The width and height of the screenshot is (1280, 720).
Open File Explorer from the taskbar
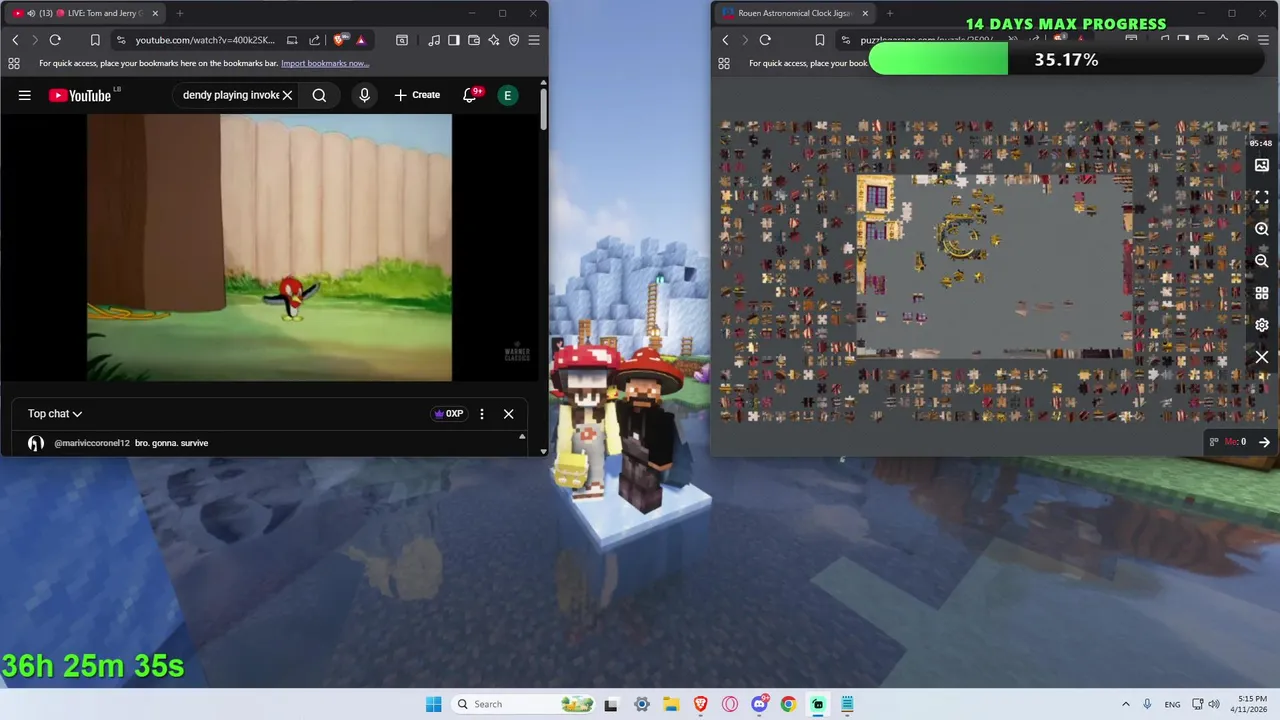coord(671,704)
